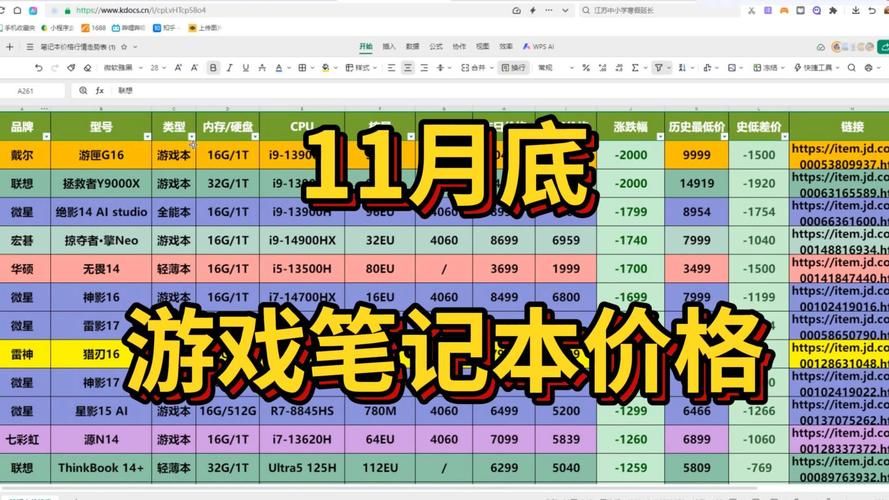Toggle strikethrough formatting
Viewport: 889px width, 500px height.
(x=262, y=67)
